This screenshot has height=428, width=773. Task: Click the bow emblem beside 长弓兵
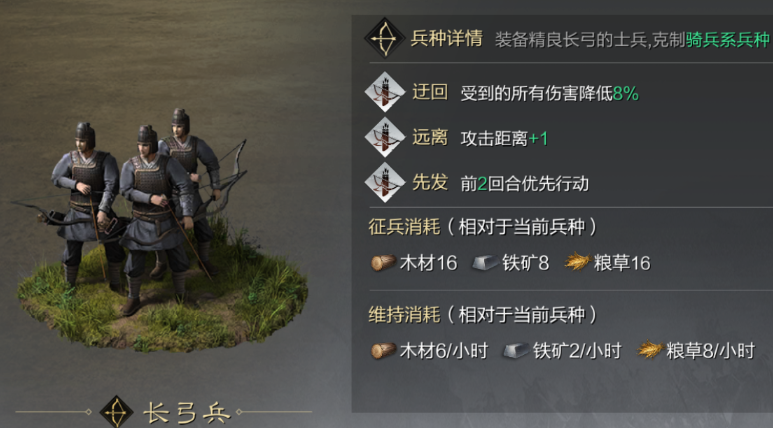[x=116, y=411]
